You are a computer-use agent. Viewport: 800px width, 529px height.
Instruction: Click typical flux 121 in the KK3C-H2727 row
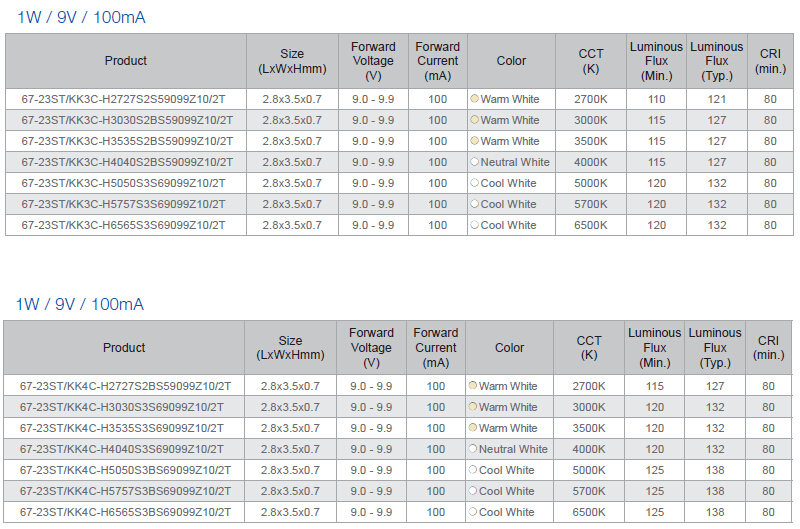(x=716, y=99)
